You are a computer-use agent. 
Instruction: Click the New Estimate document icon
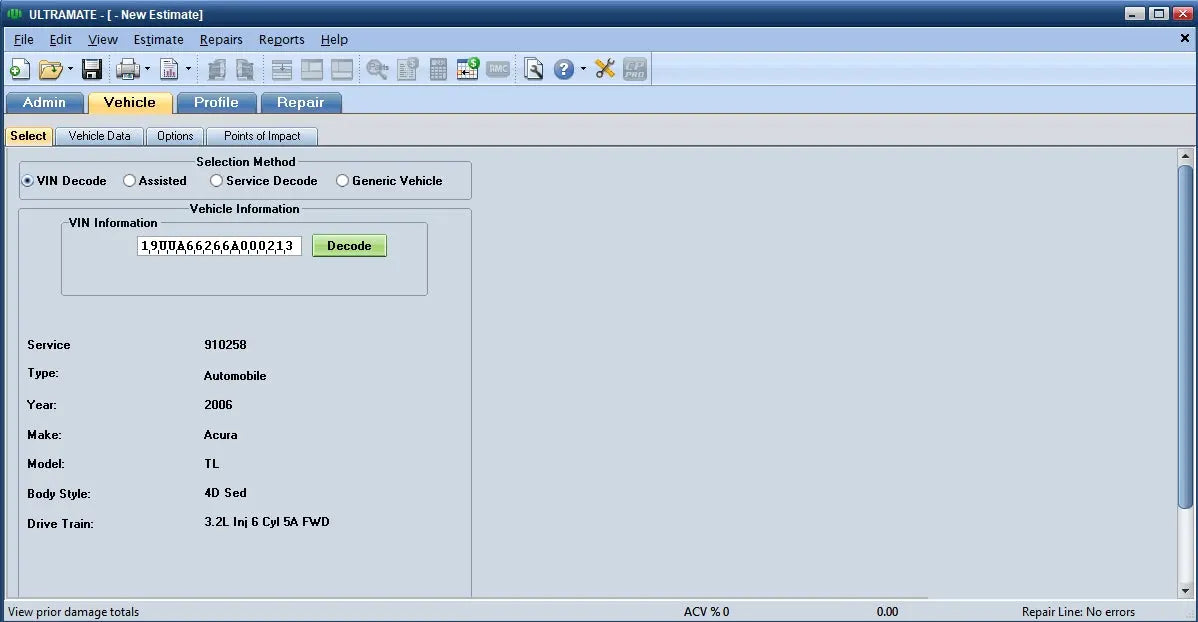tap(20, 69)
